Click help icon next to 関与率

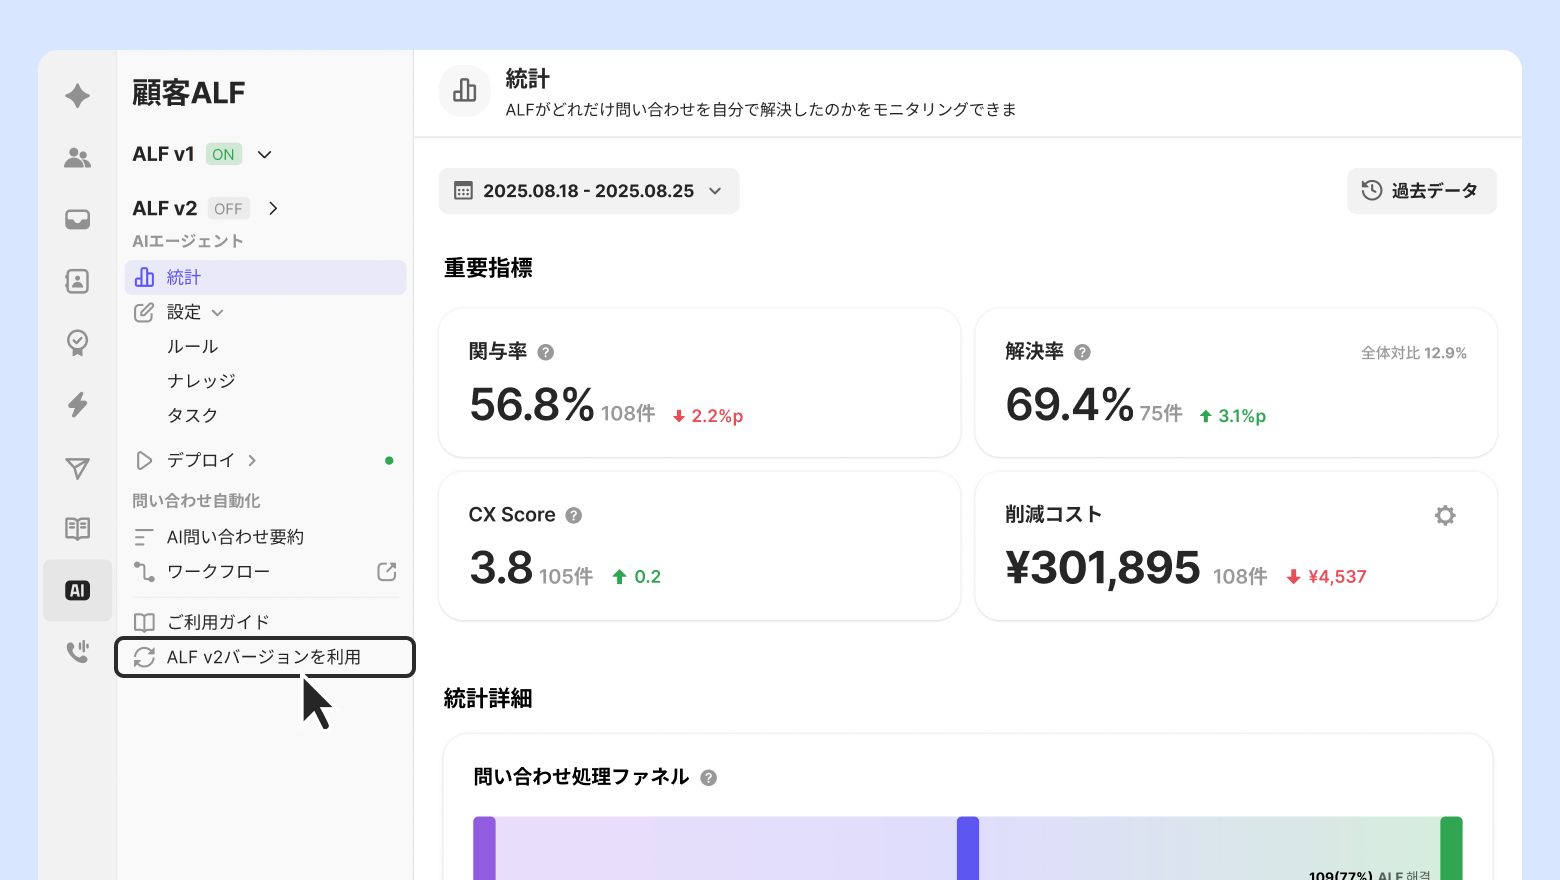click(x=545, y=352)
